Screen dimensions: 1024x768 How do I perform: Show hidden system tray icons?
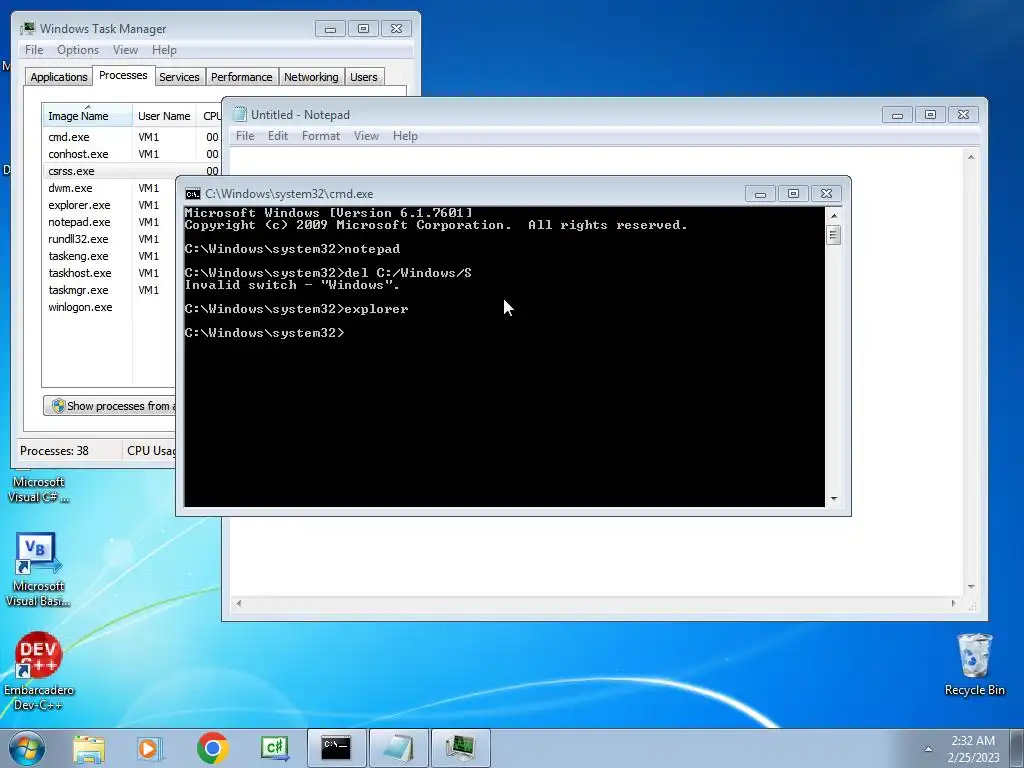coord(928,748)
